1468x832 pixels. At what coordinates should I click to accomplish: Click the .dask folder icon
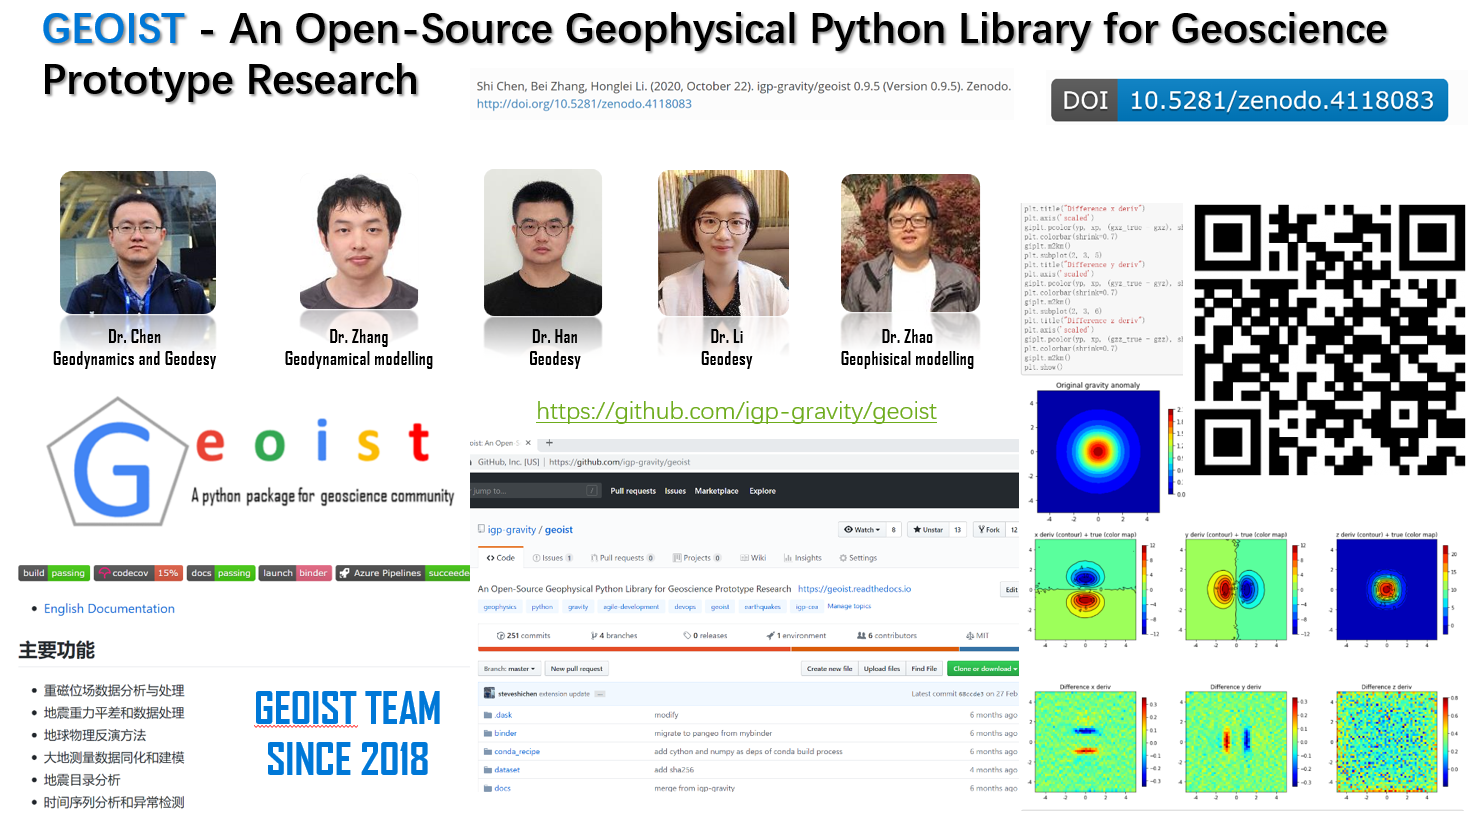(488, 715)
